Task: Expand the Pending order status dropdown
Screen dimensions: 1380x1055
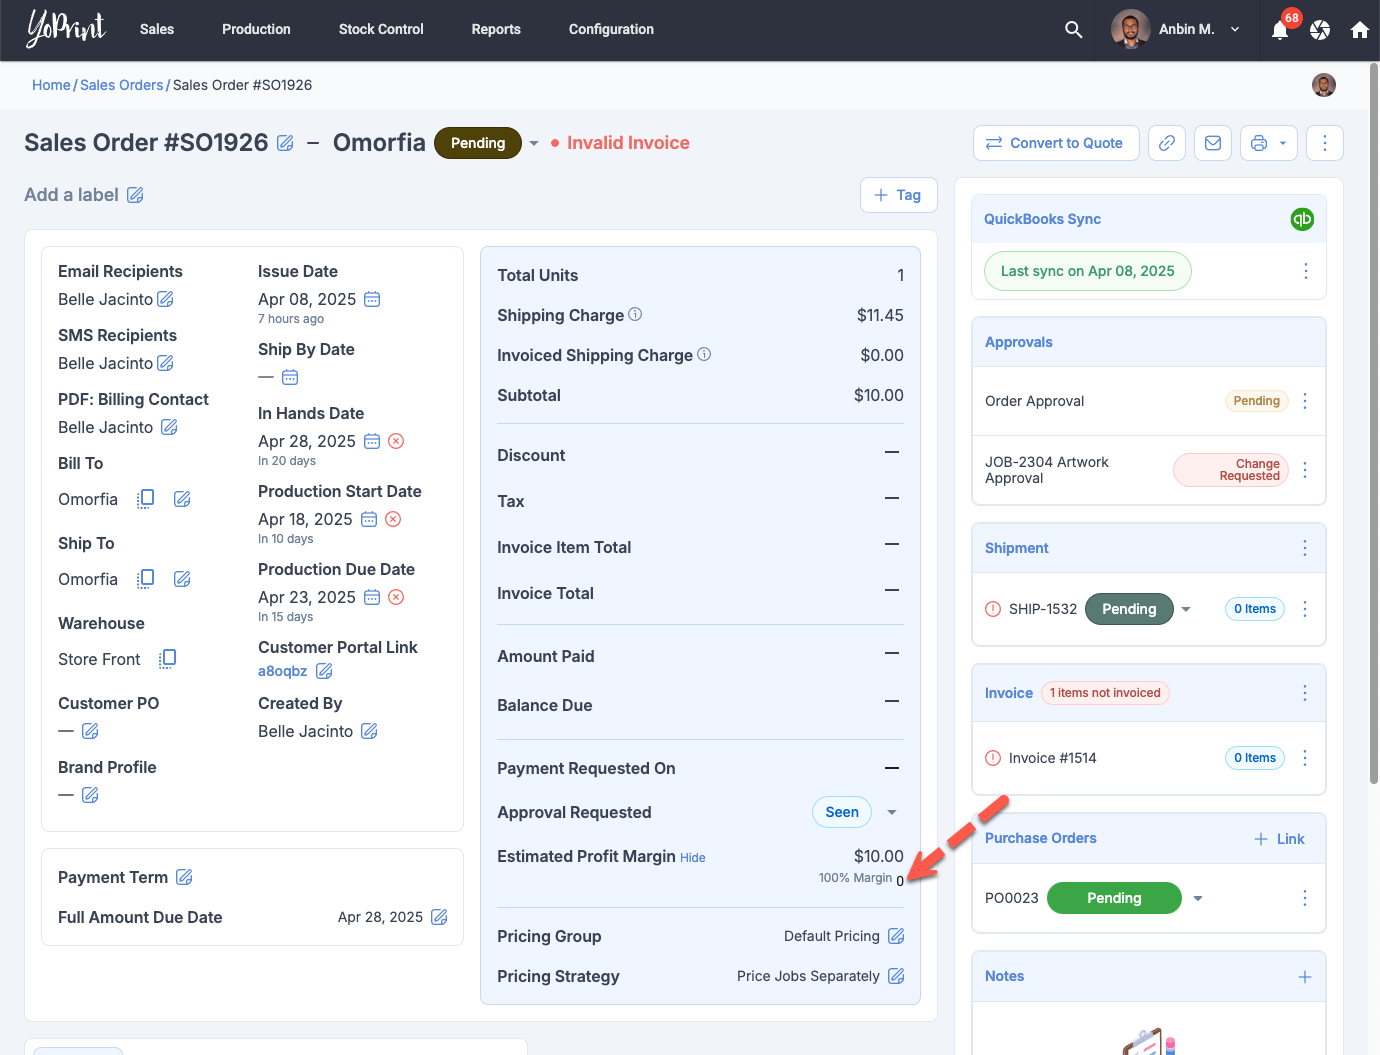Action: 534,143
